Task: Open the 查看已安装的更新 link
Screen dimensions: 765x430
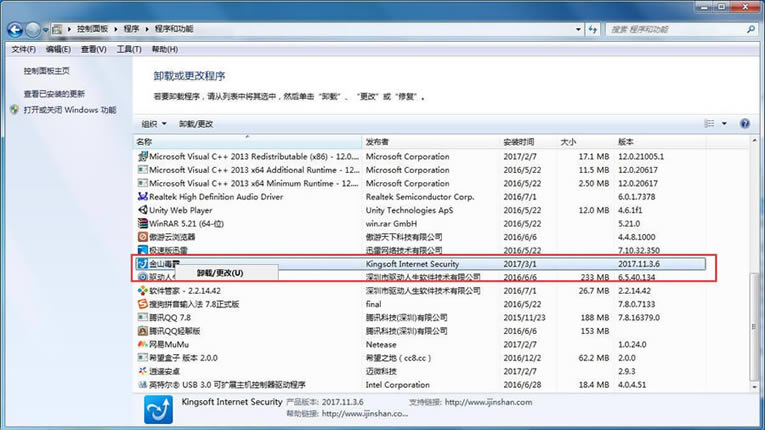Action: coord(62,94)
